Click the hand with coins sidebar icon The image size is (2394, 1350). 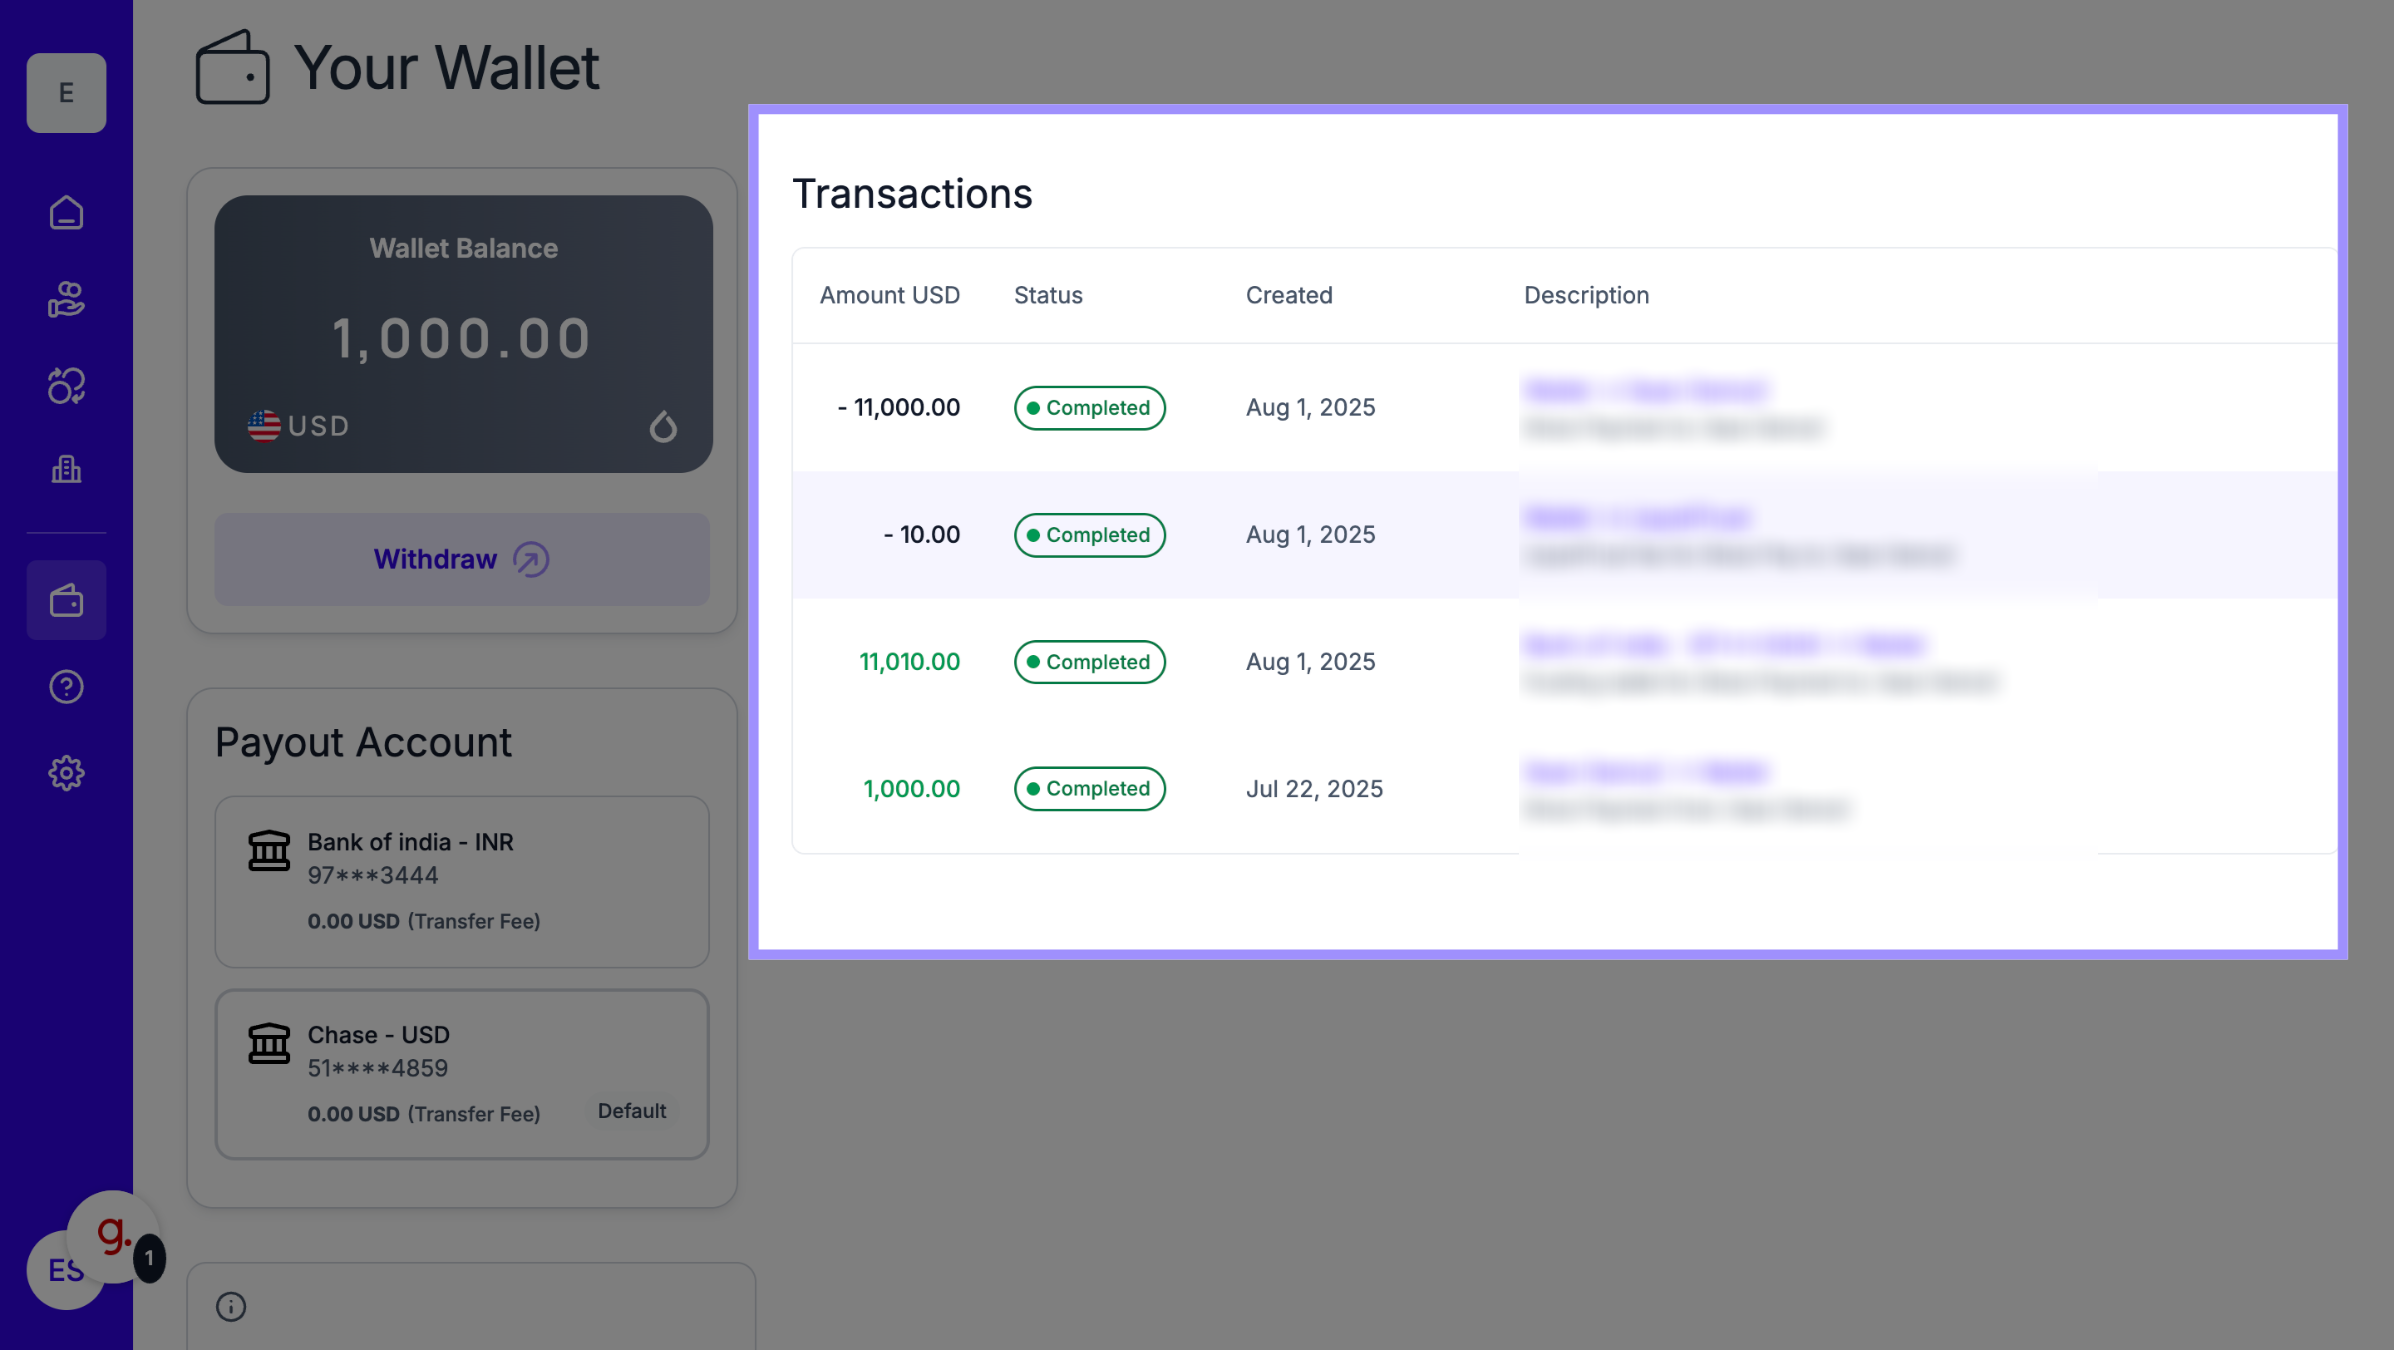tap(66, 299)
